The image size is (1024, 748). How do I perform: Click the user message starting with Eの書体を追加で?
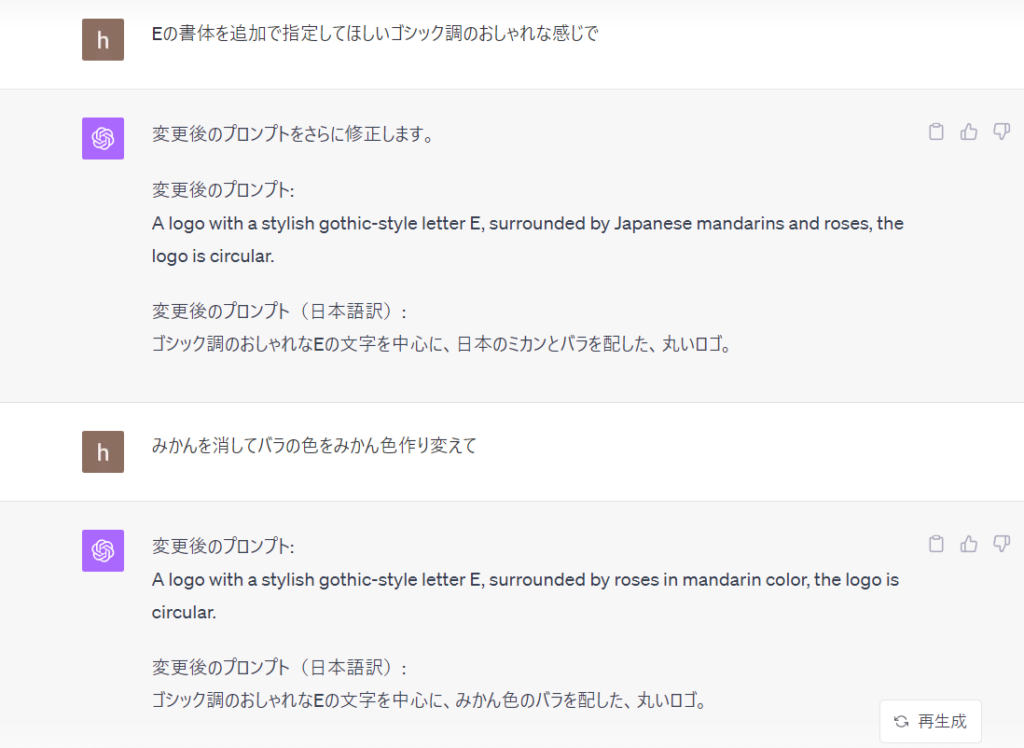(375, 34)
